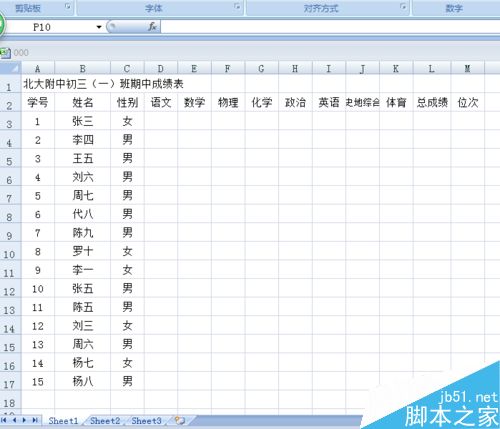Screen dimensions: 500x429
Task: Click the cell containing 代八
Action: (x=82, y=214)
